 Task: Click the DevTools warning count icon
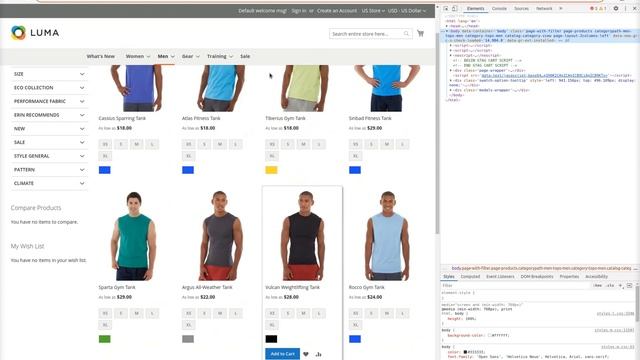click(602, 8)
